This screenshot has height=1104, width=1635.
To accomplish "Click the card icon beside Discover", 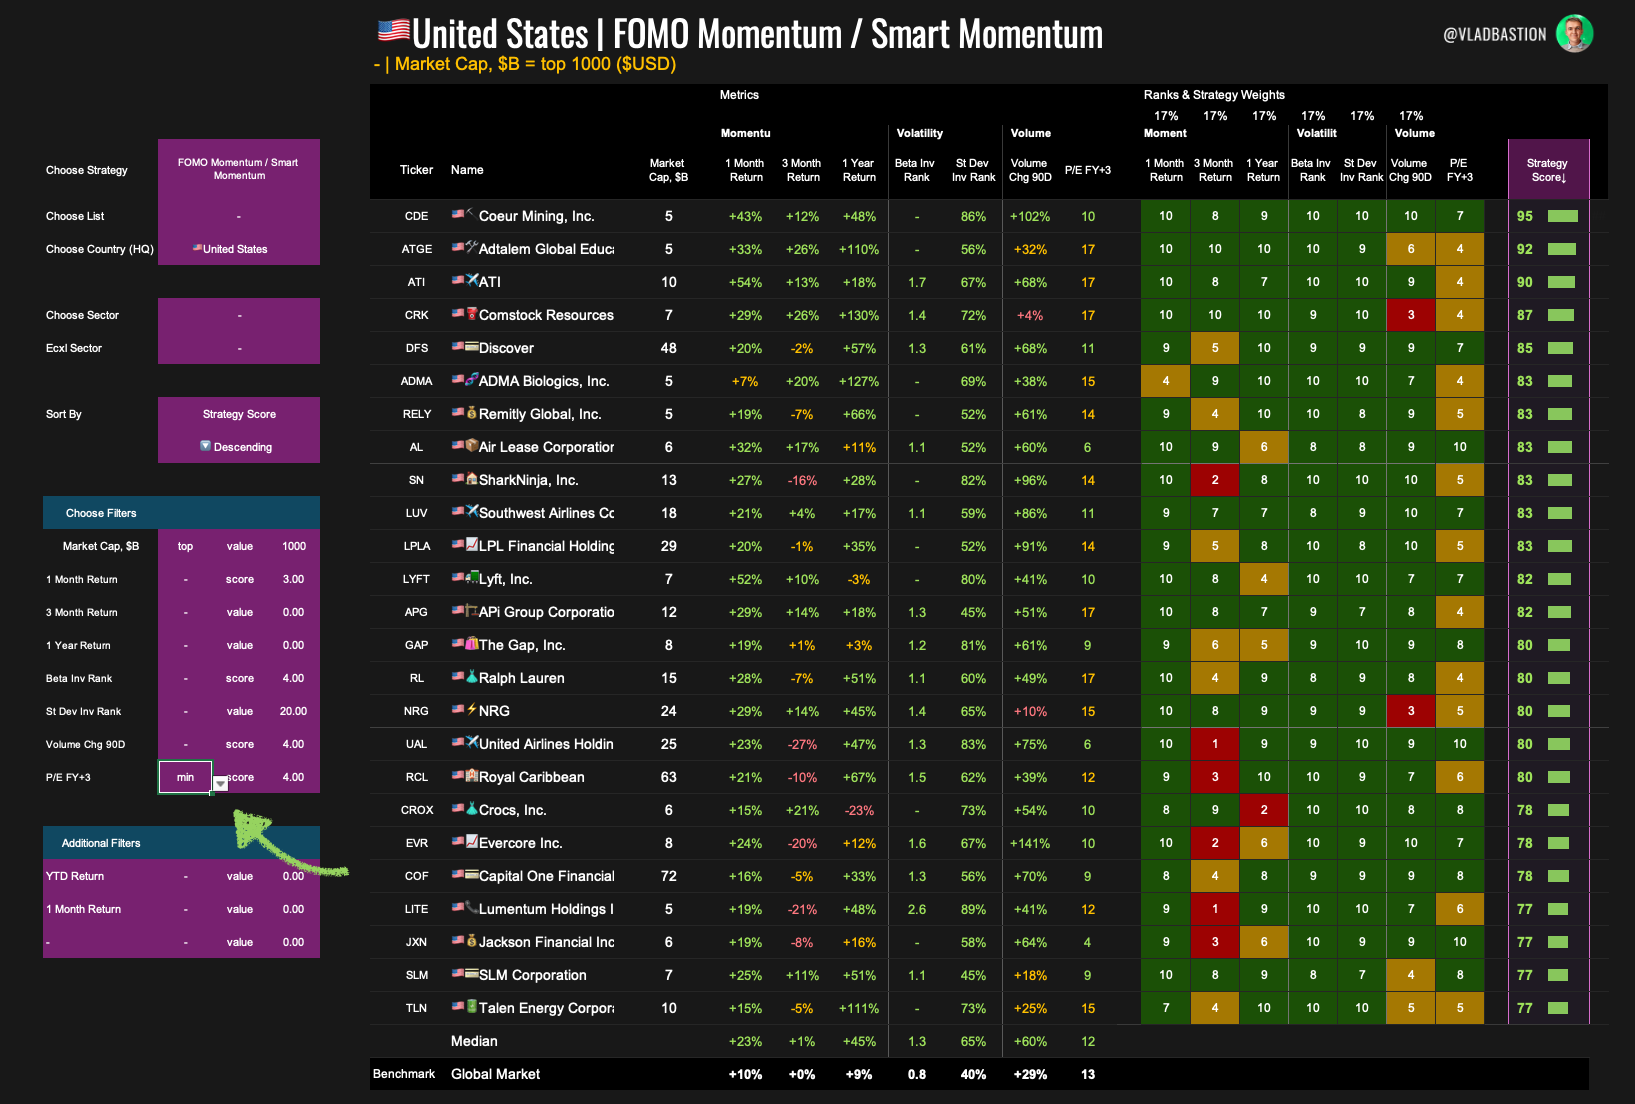I will (471, 346).
